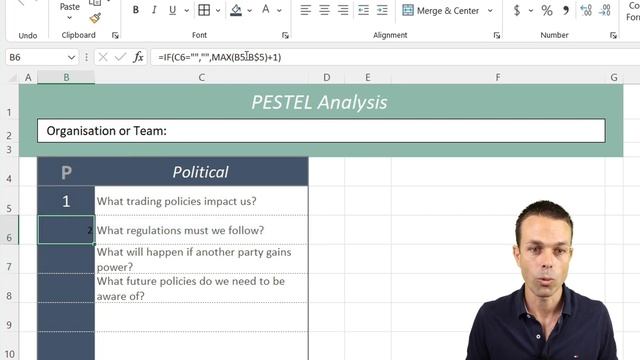Open Fill Color dropdown arrow

click(249, 10)
